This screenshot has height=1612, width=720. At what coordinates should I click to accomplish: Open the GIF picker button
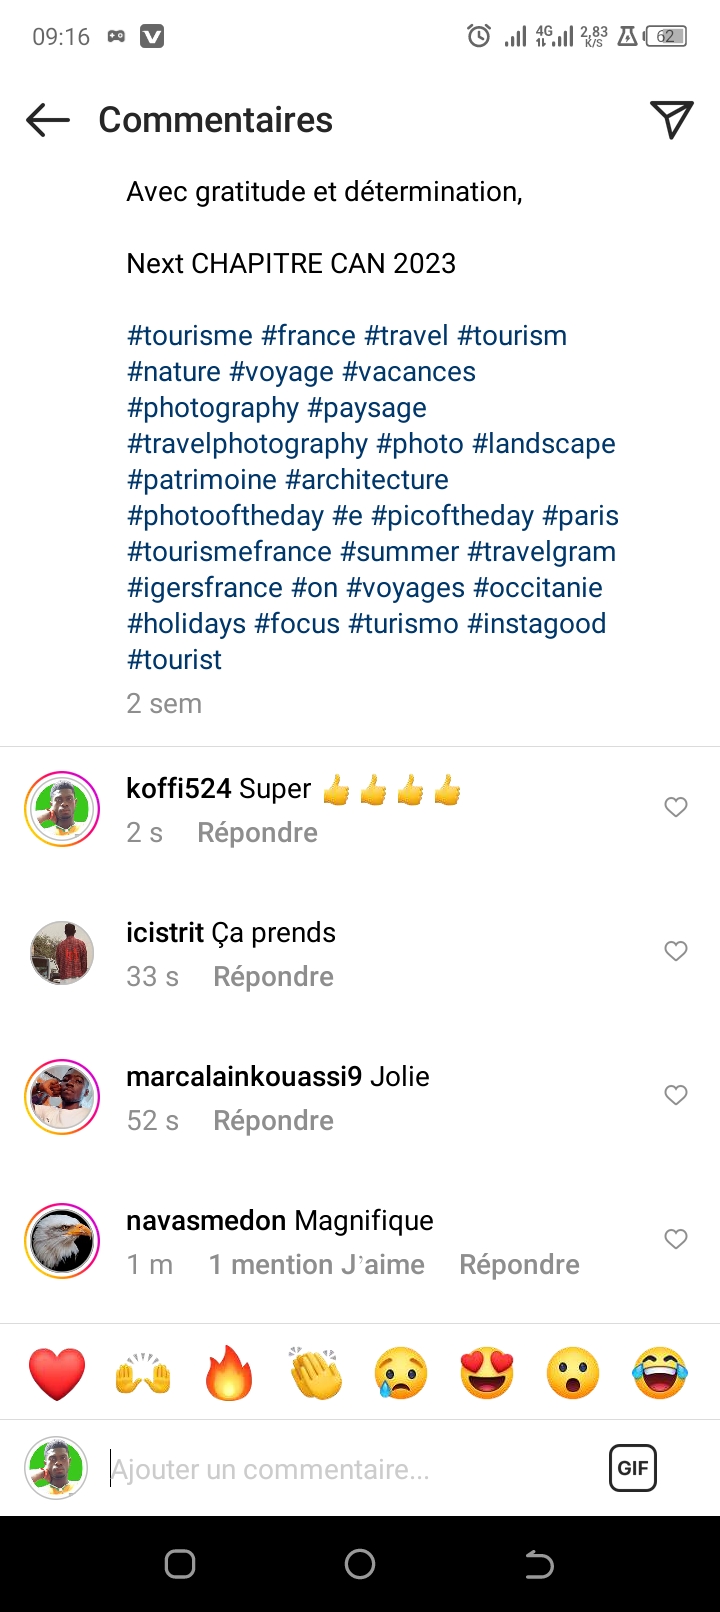point(632,1468)
